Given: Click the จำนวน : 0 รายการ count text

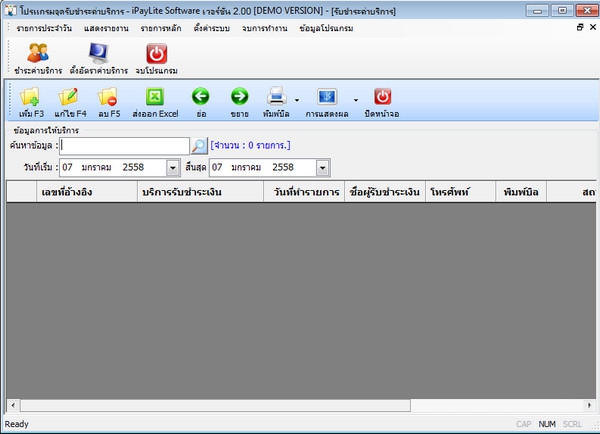Looking at the screenshot, I should (250, 145).
